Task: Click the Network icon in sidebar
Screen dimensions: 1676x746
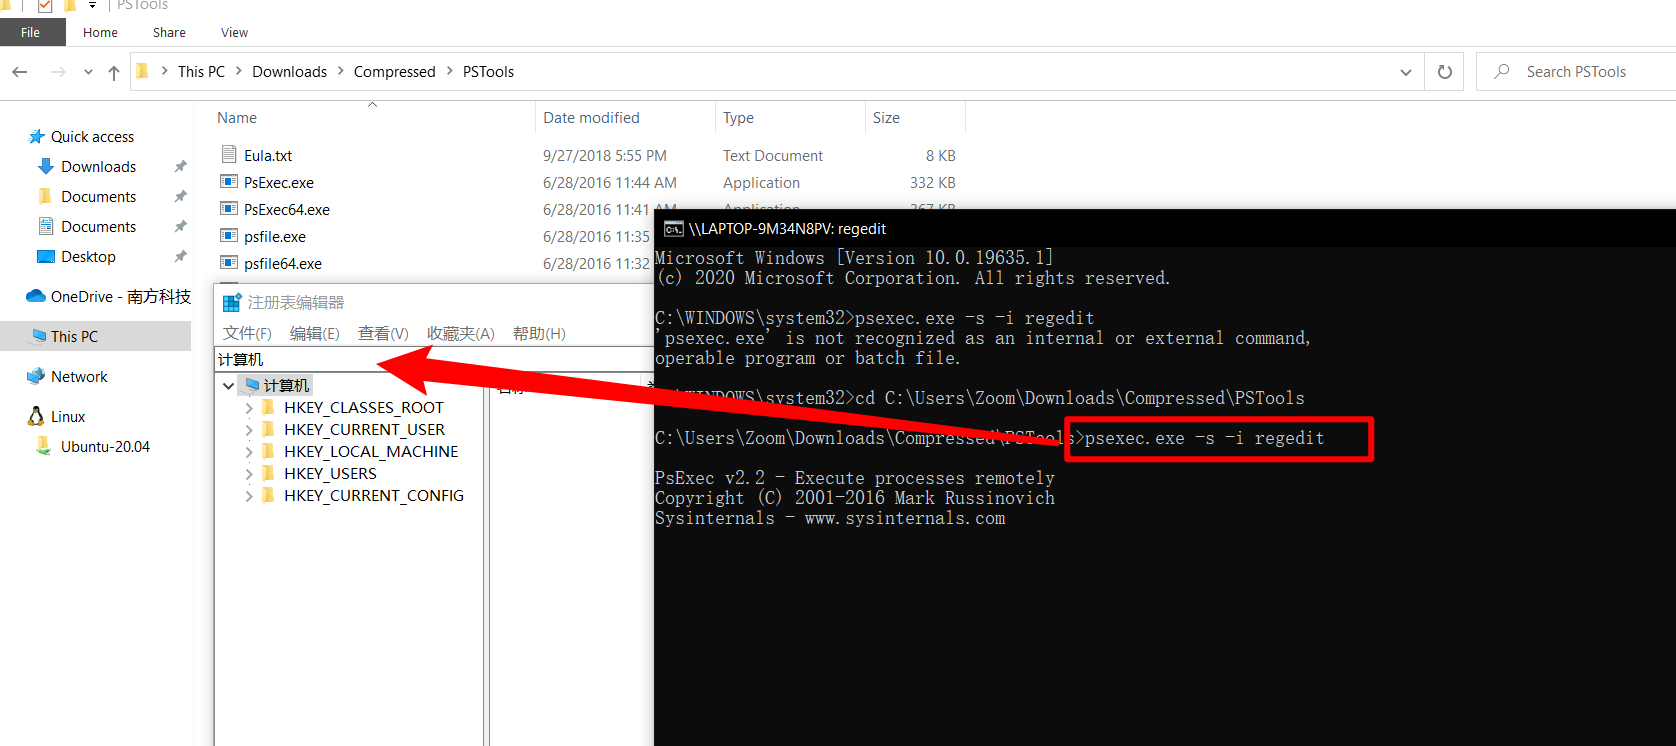Action: pos(36,376)
